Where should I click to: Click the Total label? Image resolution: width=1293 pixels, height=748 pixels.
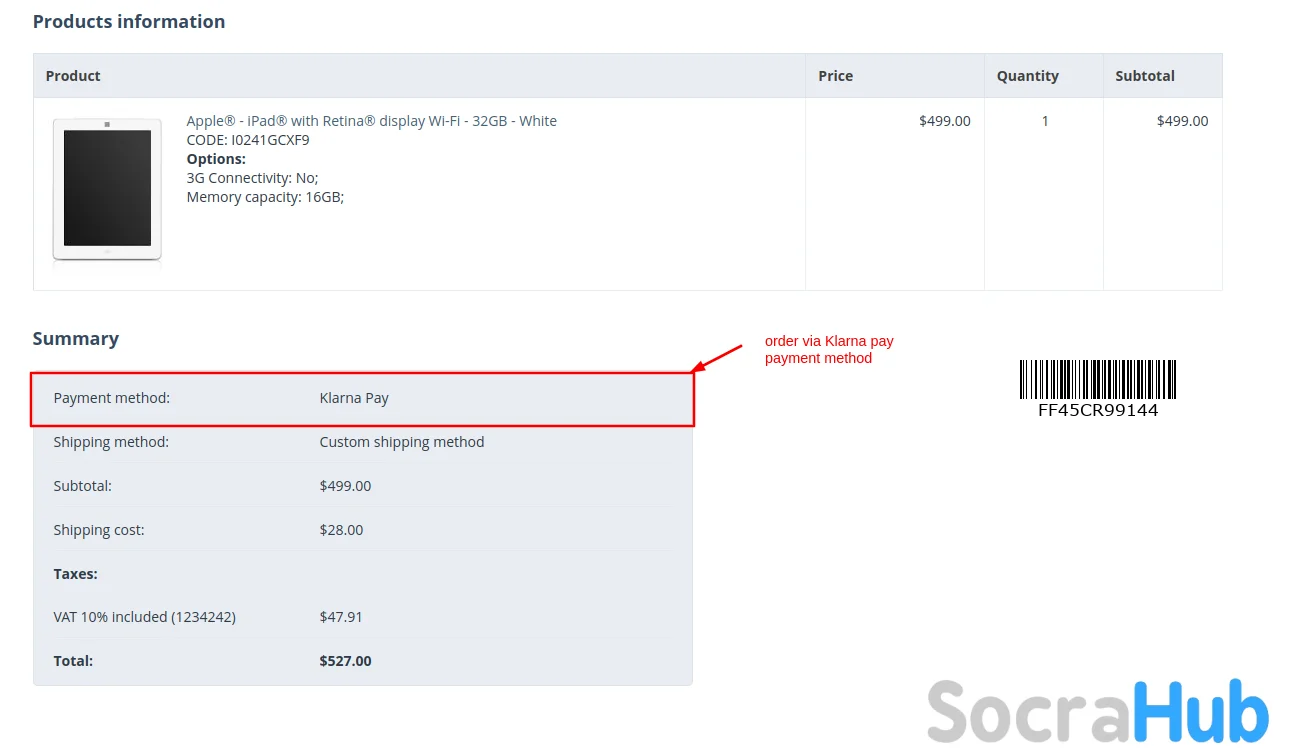point(73,661)
